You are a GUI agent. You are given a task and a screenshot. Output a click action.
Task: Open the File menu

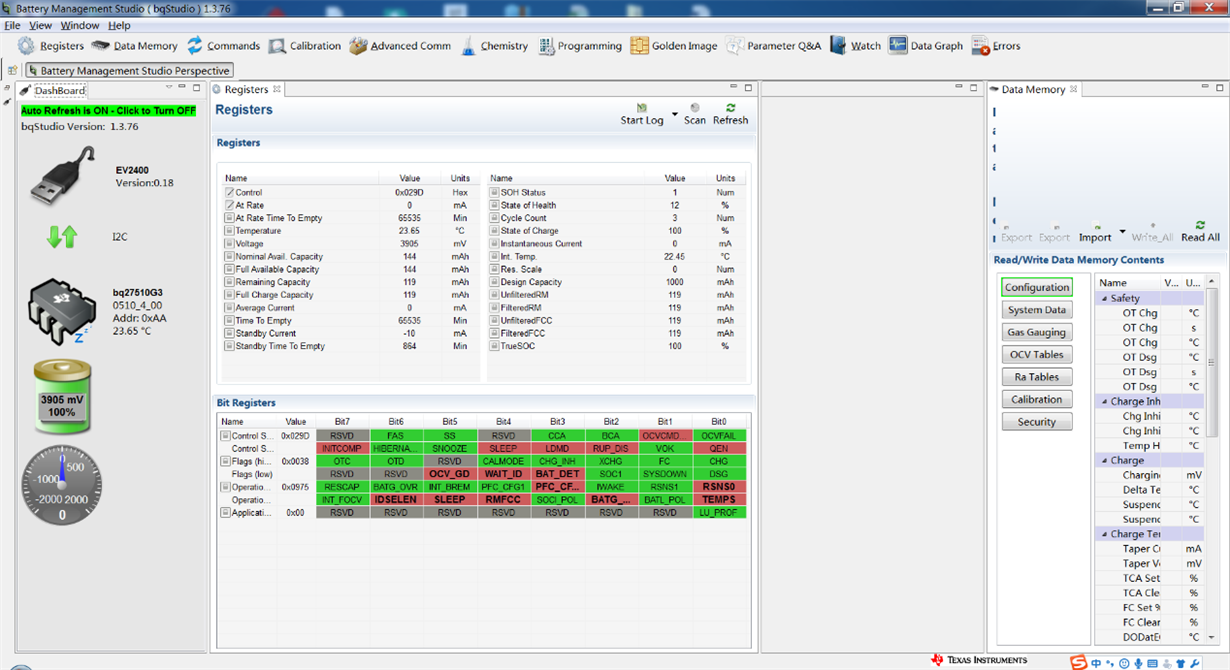[12, 25]
